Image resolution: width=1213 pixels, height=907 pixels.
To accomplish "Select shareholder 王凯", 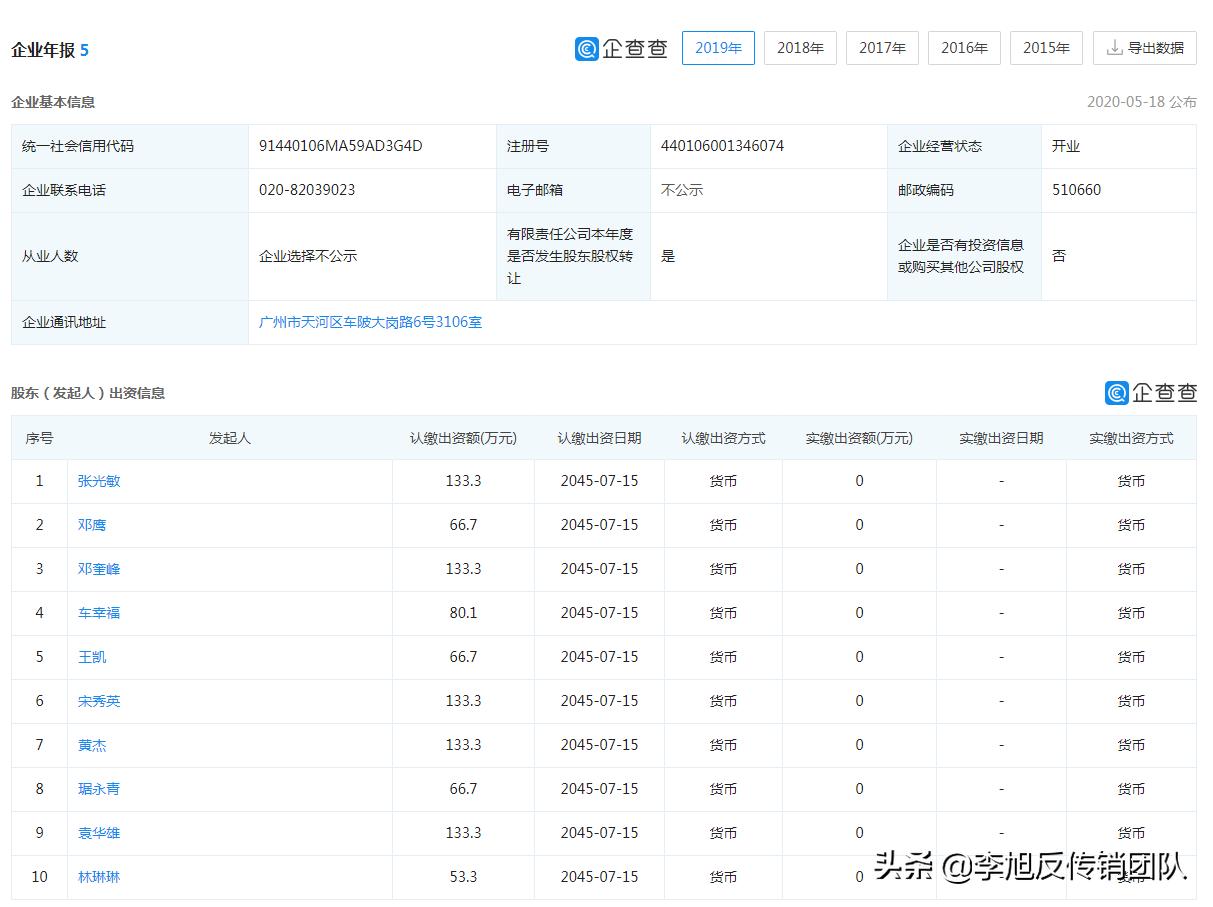I will point(92,657).
